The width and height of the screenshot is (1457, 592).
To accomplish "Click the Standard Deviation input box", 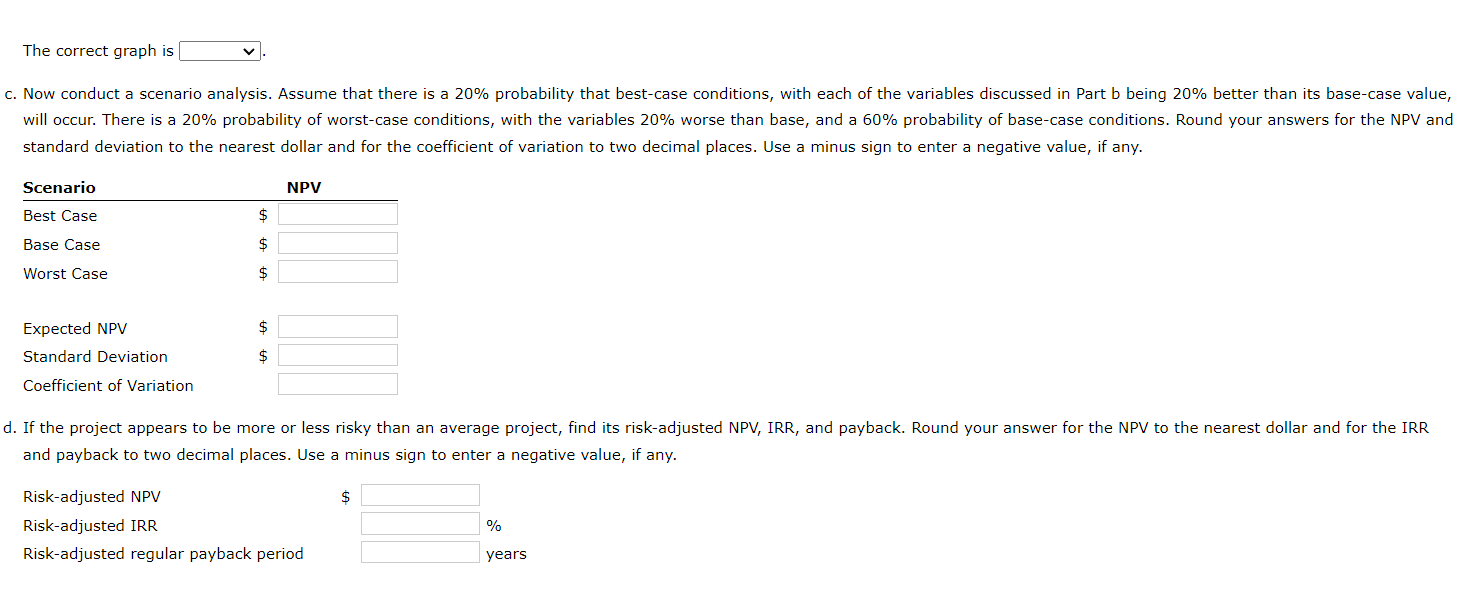I will pyautogui.click(x=337, y=354).
